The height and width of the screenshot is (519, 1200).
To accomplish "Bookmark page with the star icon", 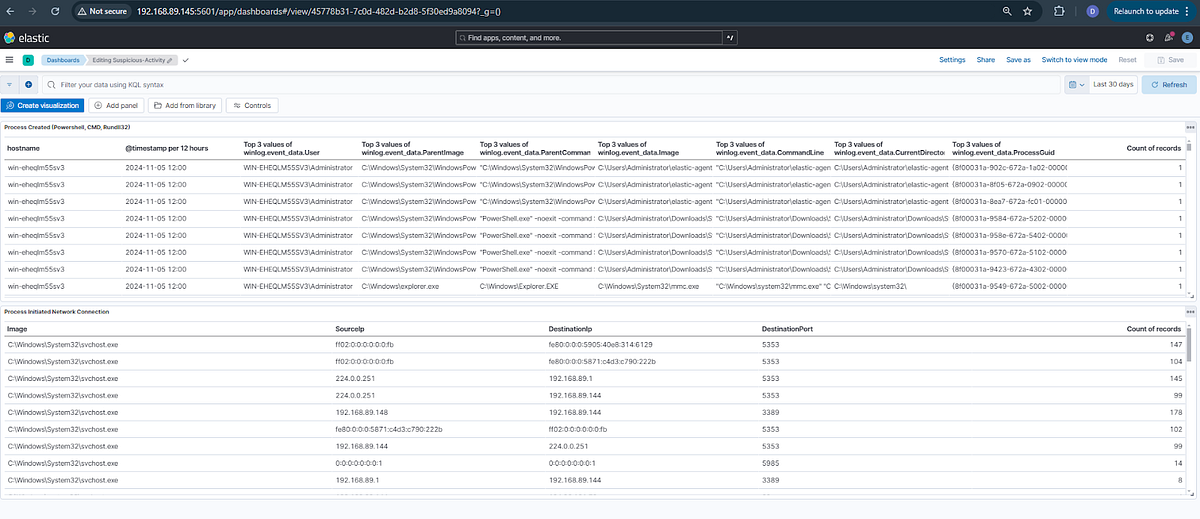I will click(1027, 11).
